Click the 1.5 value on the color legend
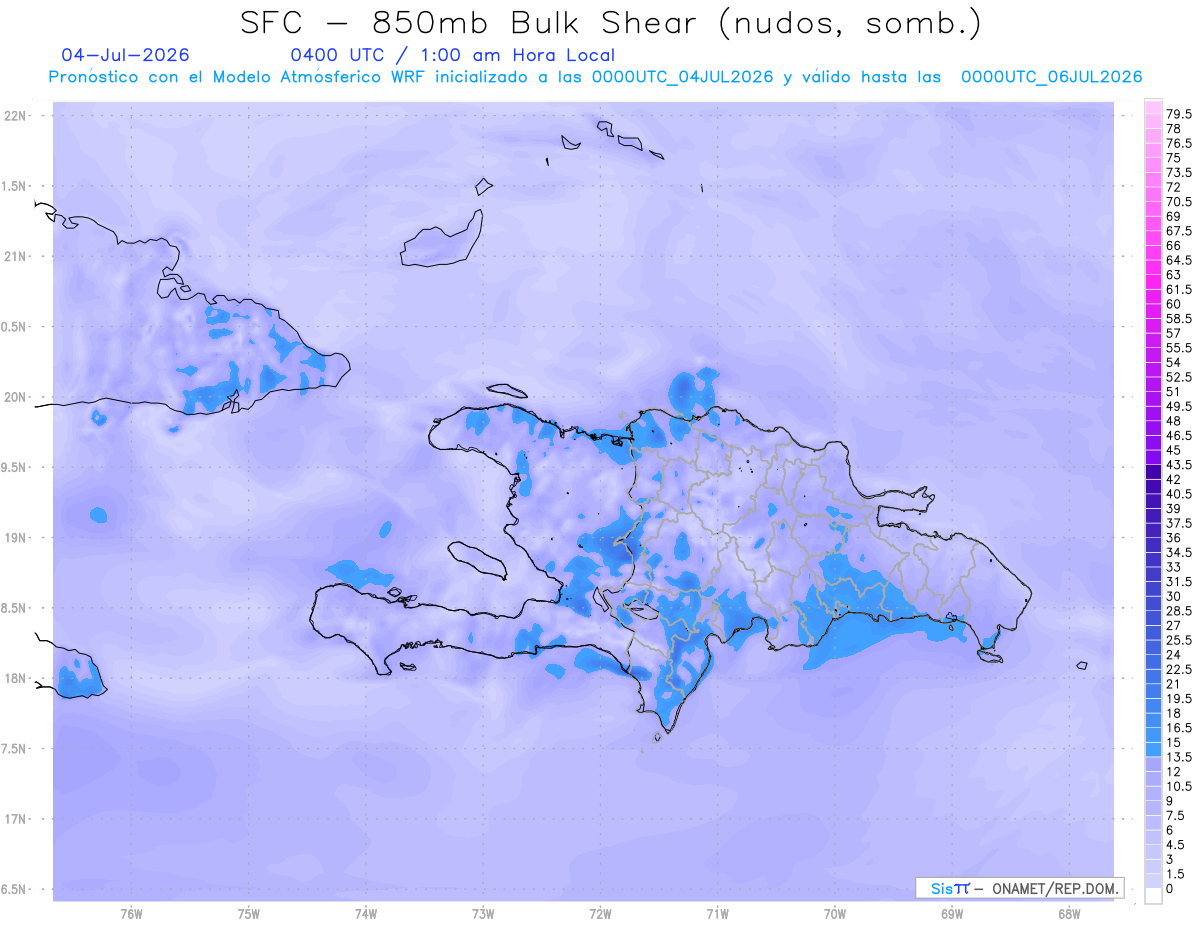1200x927 pixels. pyautogui.click(x=1177, y=874)
